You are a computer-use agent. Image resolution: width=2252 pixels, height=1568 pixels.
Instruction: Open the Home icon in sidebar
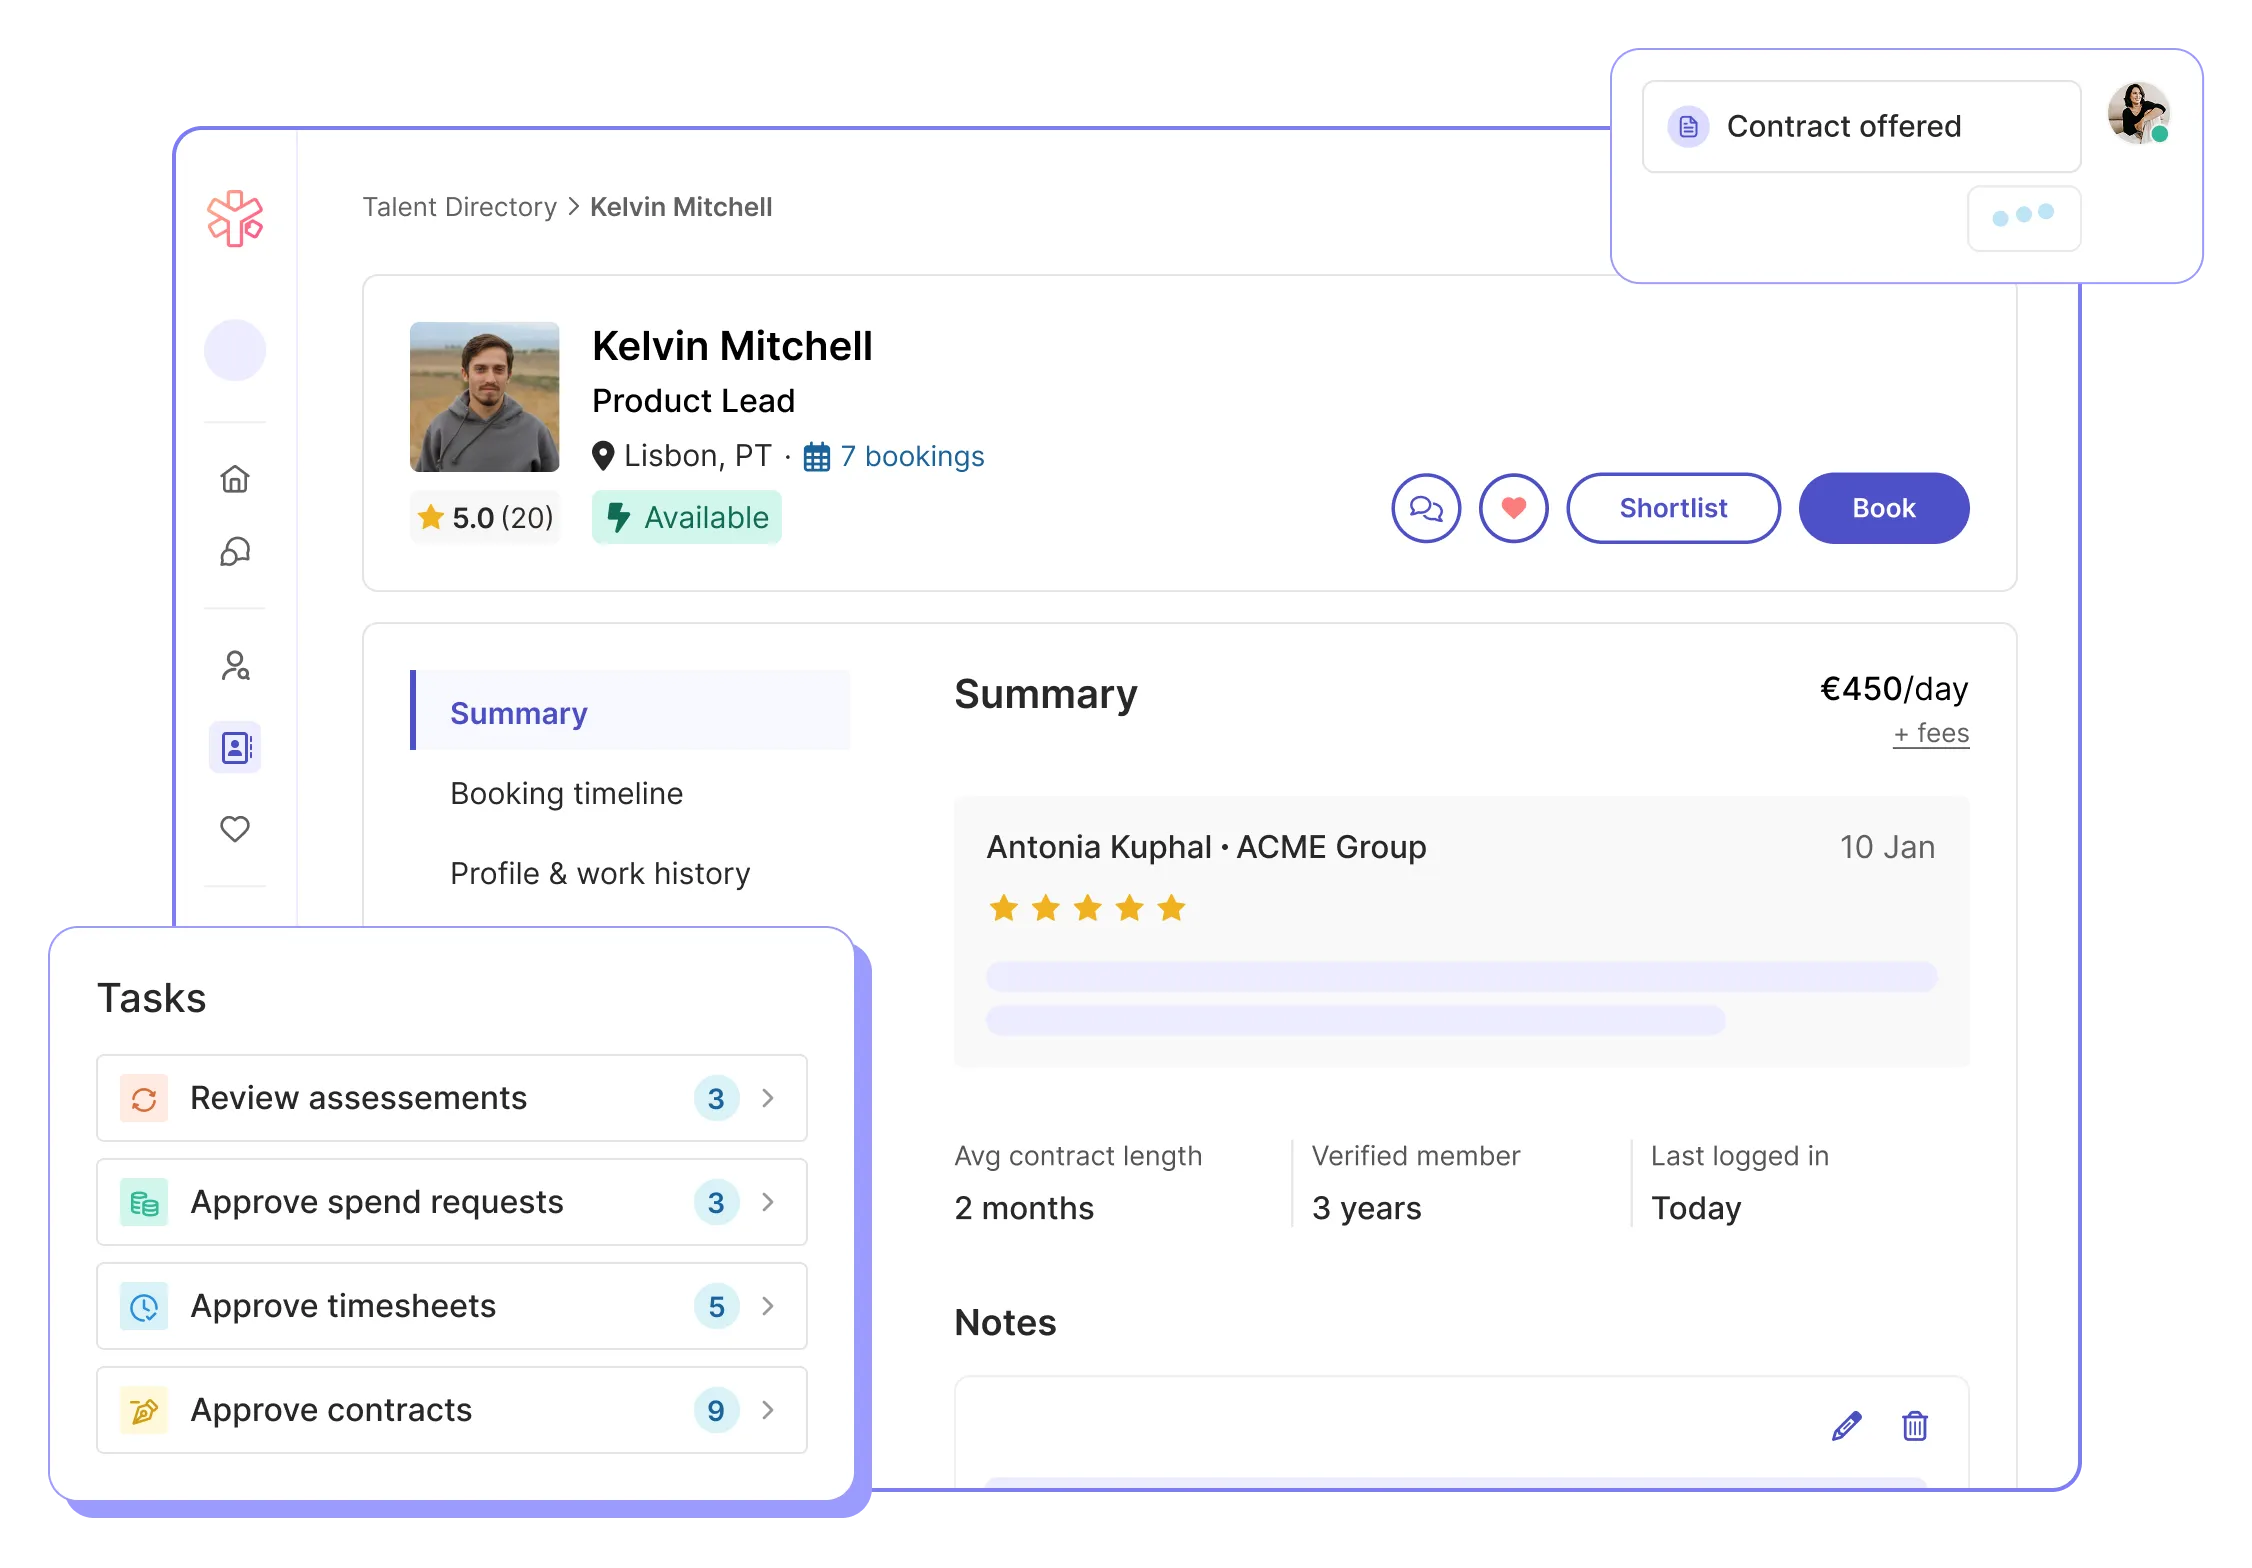[x=235, y=479]
